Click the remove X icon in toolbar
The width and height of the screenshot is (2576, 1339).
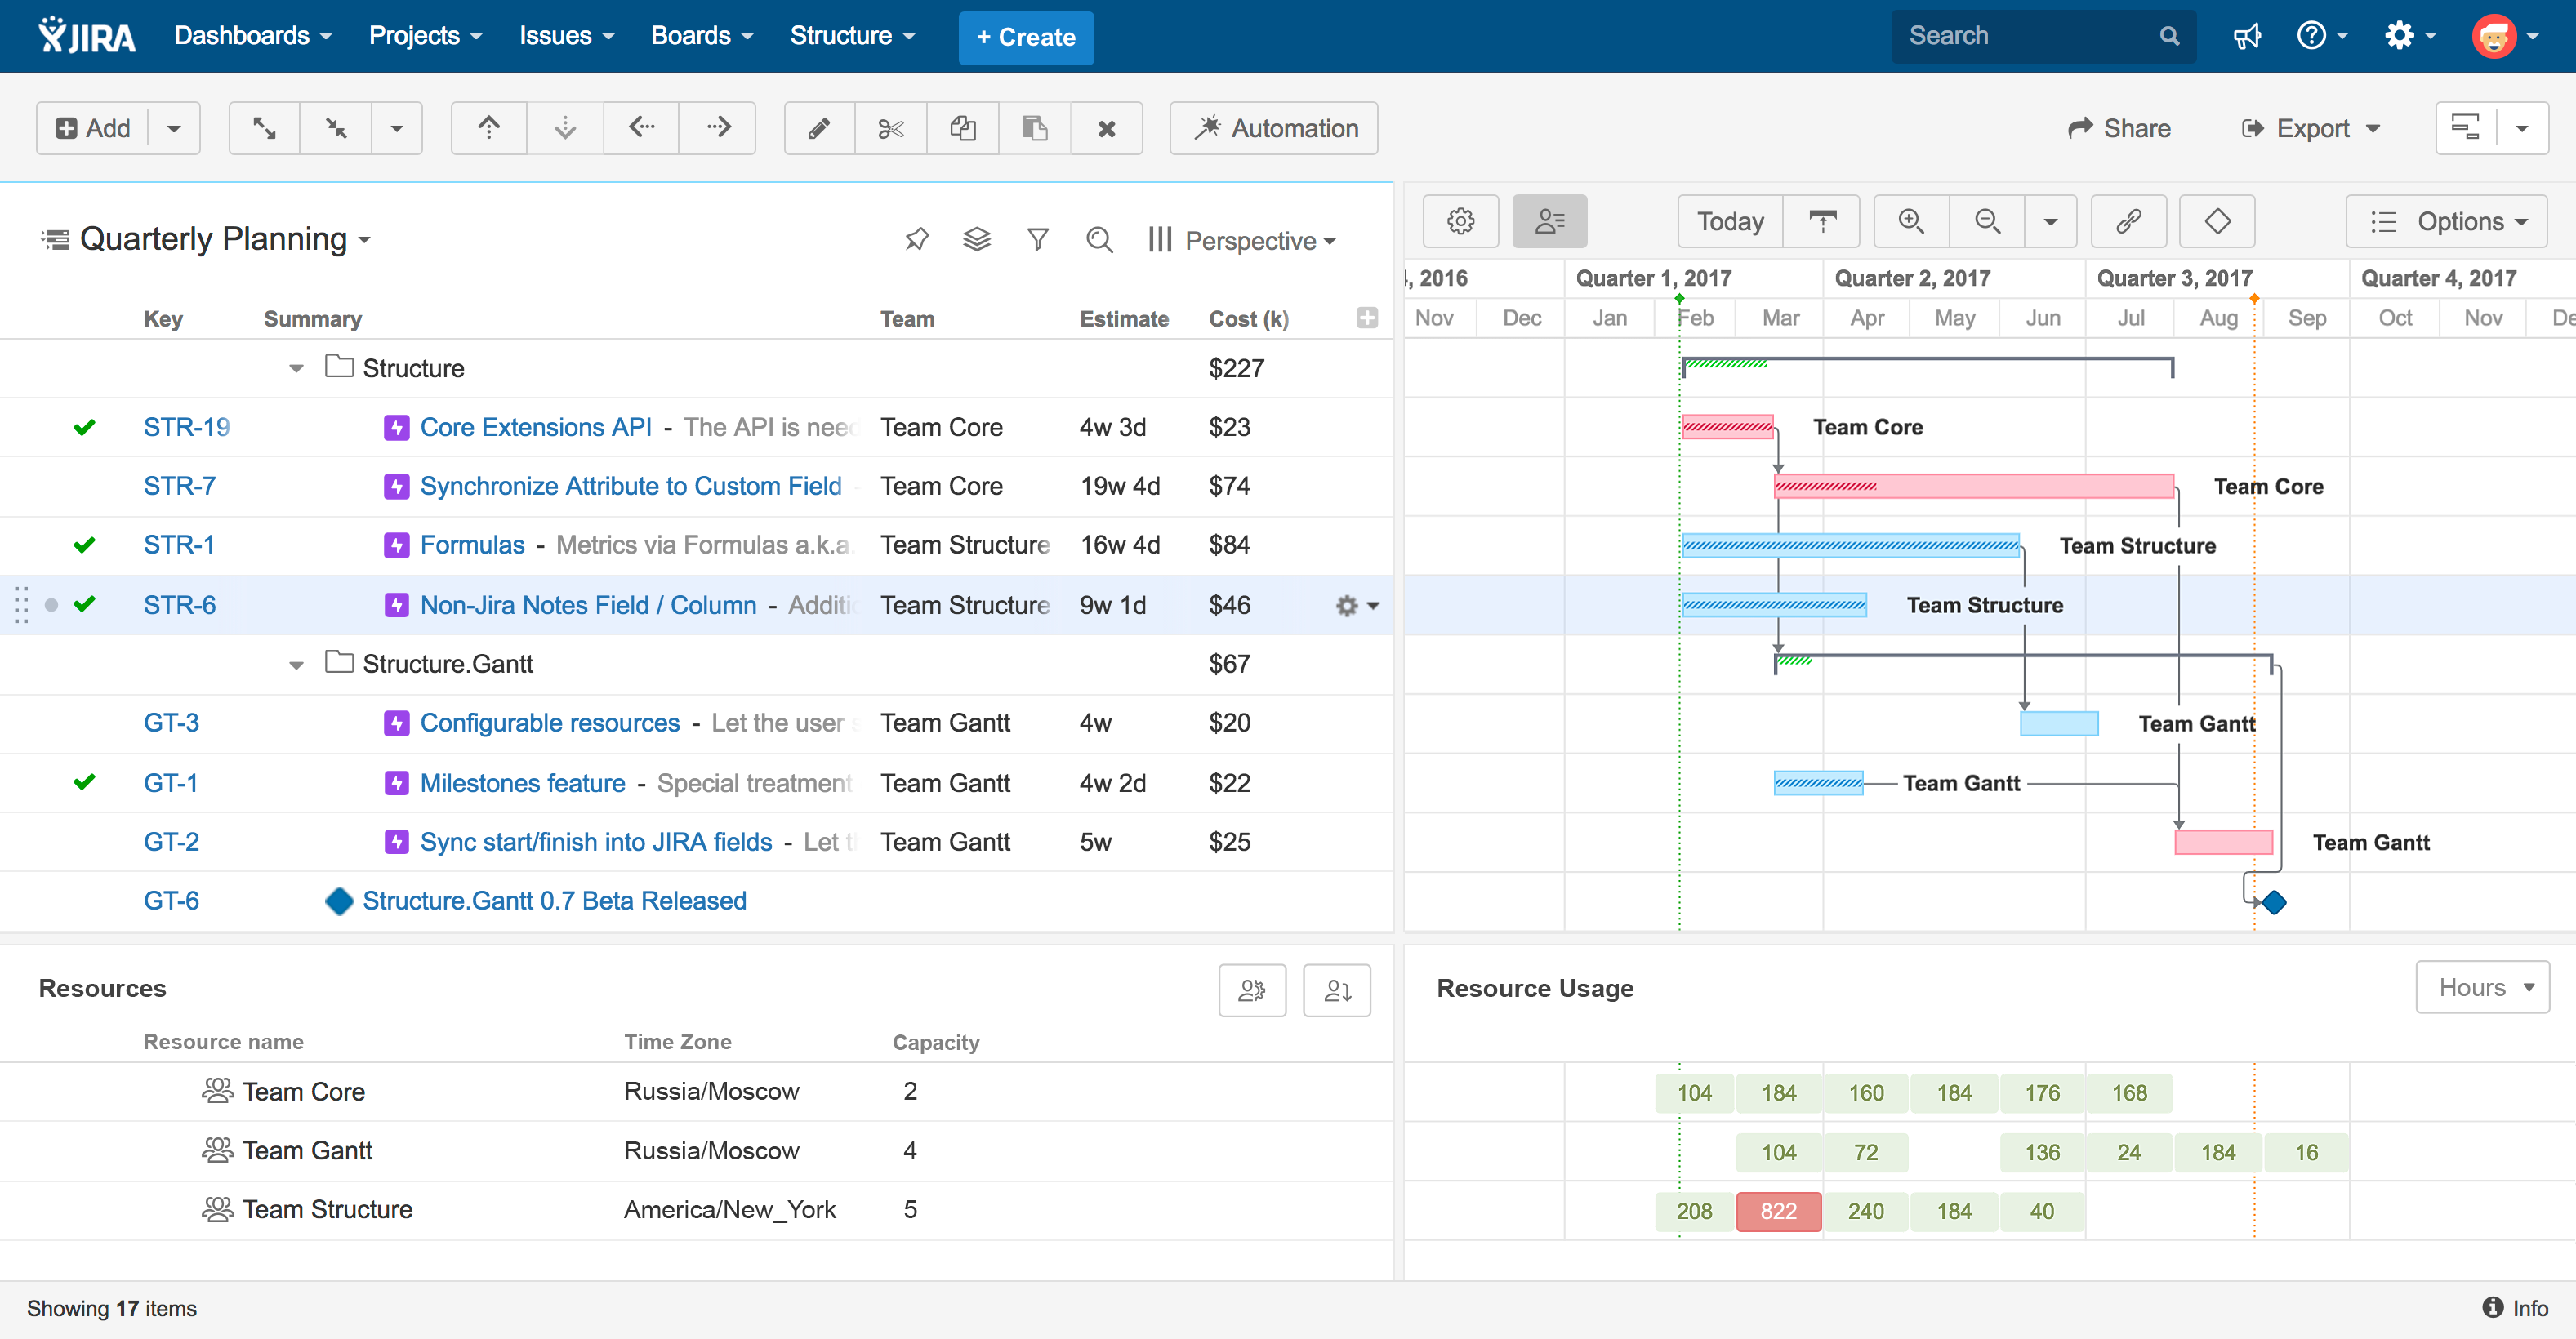tap(1107, 128)
